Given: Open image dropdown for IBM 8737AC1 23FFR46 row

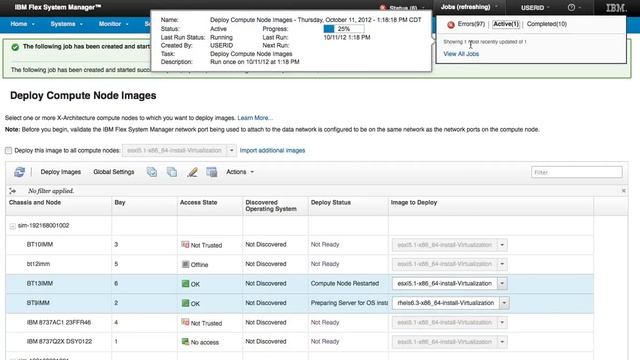Looking at the screenshot, I should click(x=502, y=322).
